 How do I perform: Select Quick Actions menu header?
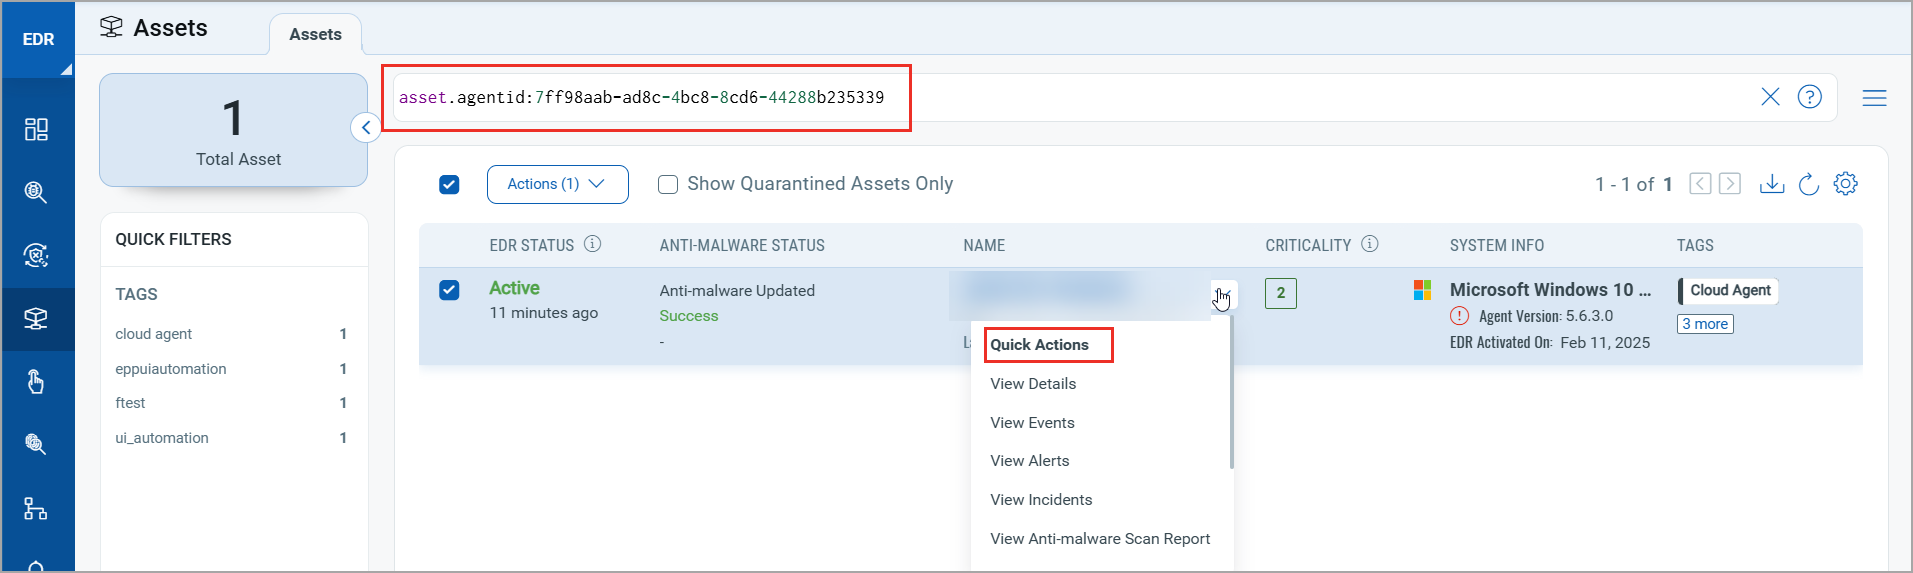point(1039,345)
